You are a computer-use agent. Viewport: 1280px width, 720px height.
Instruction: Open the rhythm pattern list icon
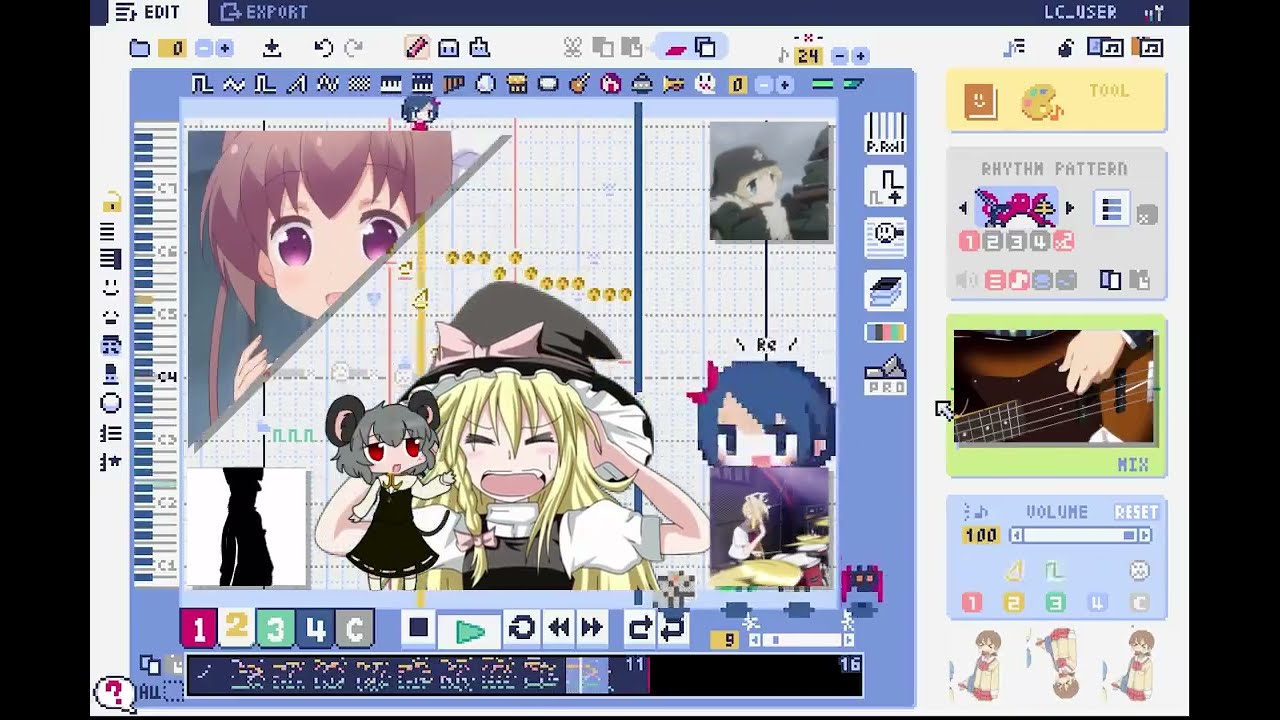1111,210
